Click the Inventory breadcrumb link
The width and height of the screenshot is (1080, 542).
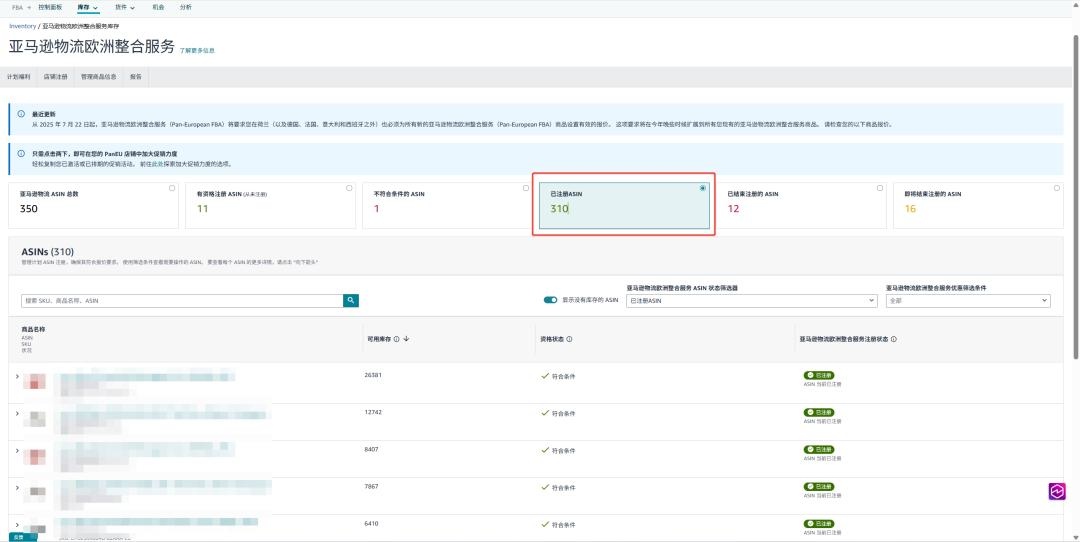pyautogui.click(x=23, y=26)
